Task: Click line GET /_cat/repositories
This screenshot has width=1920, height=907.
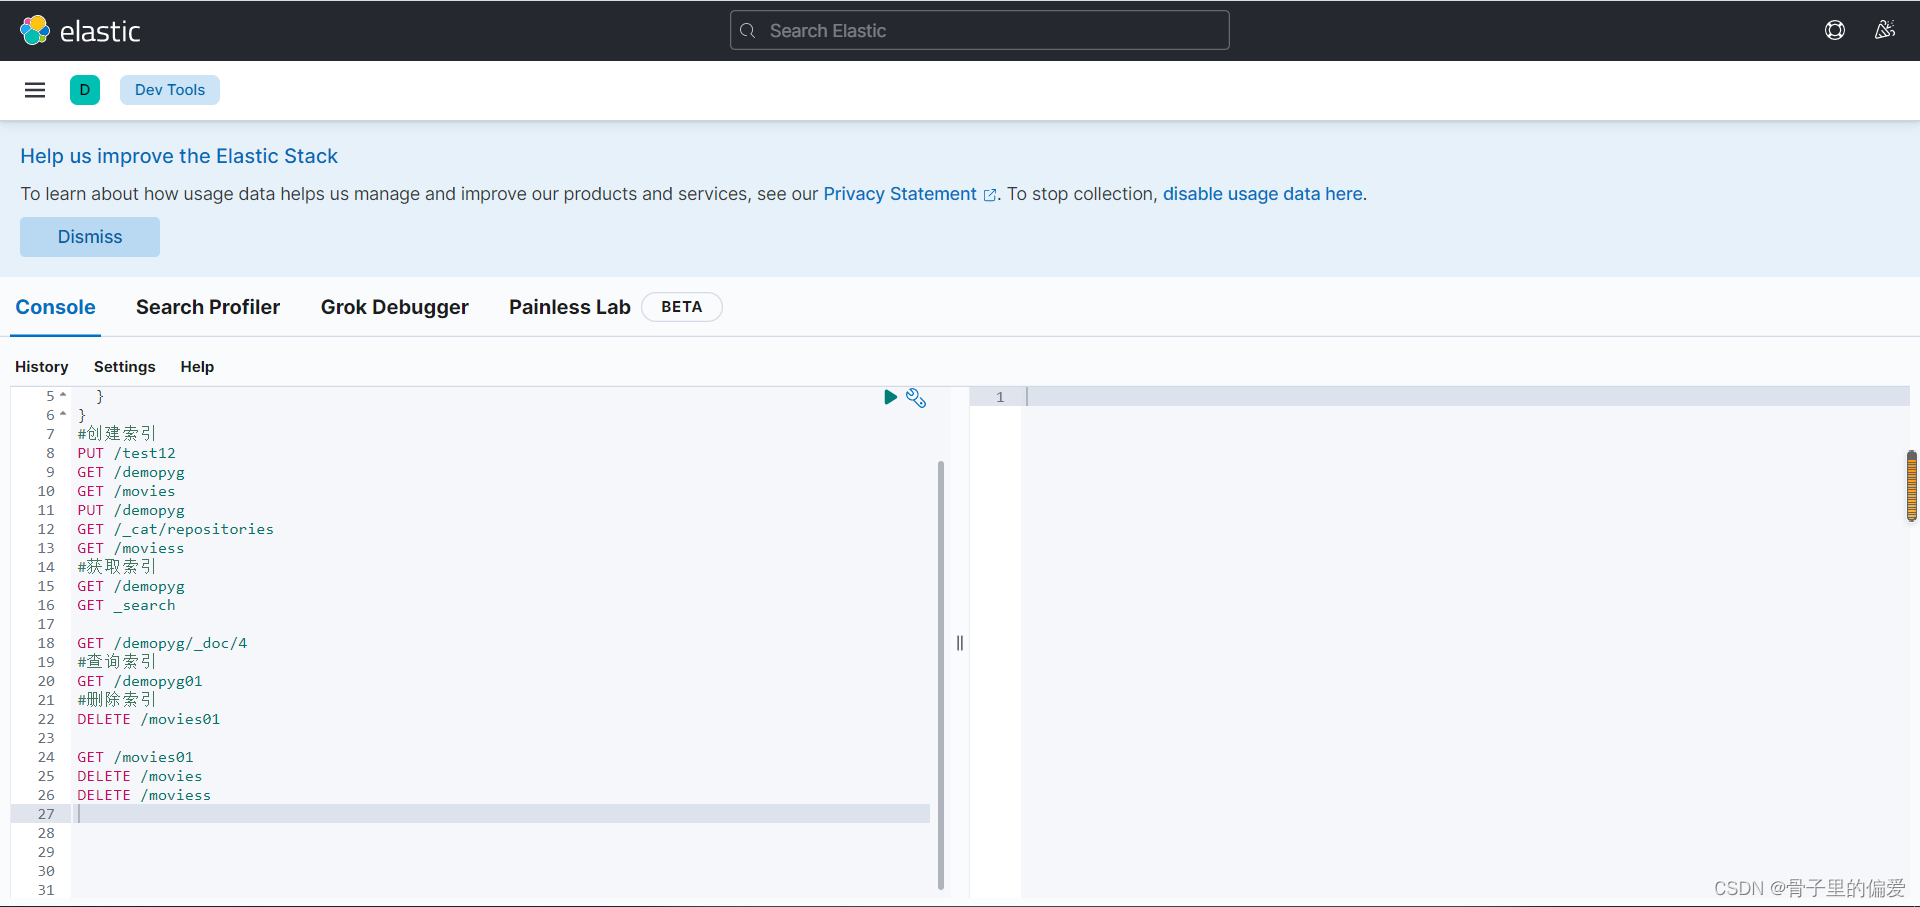Action: [x=175, y=529]
